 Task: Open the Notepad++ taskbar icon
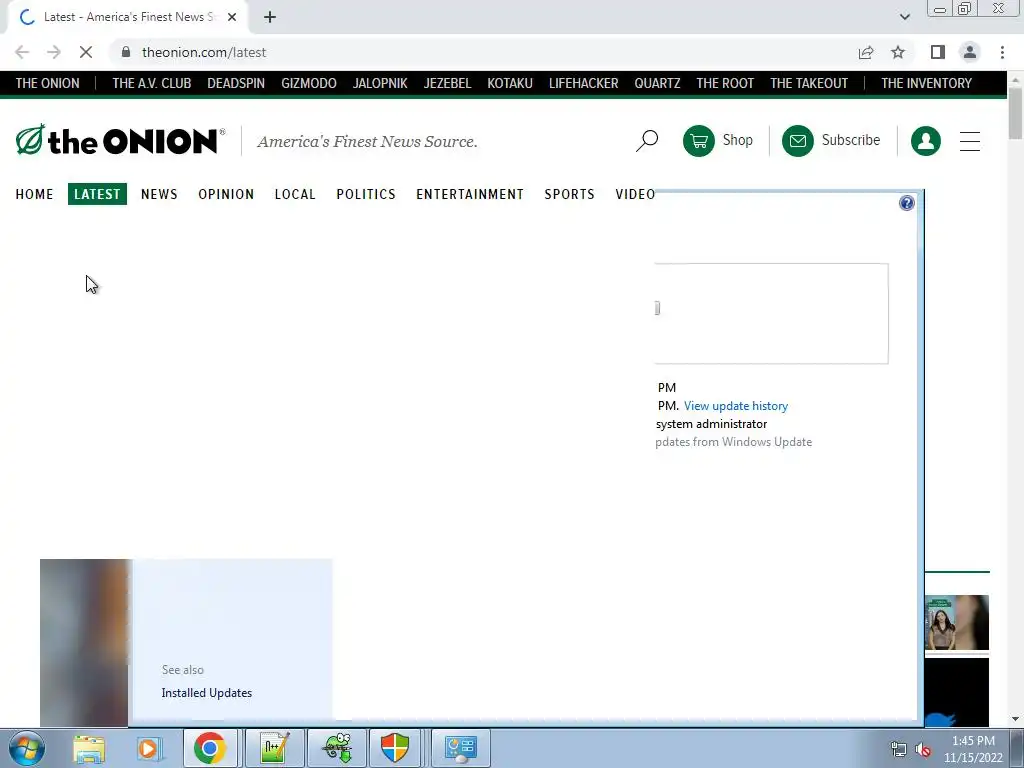coord(274,748)
